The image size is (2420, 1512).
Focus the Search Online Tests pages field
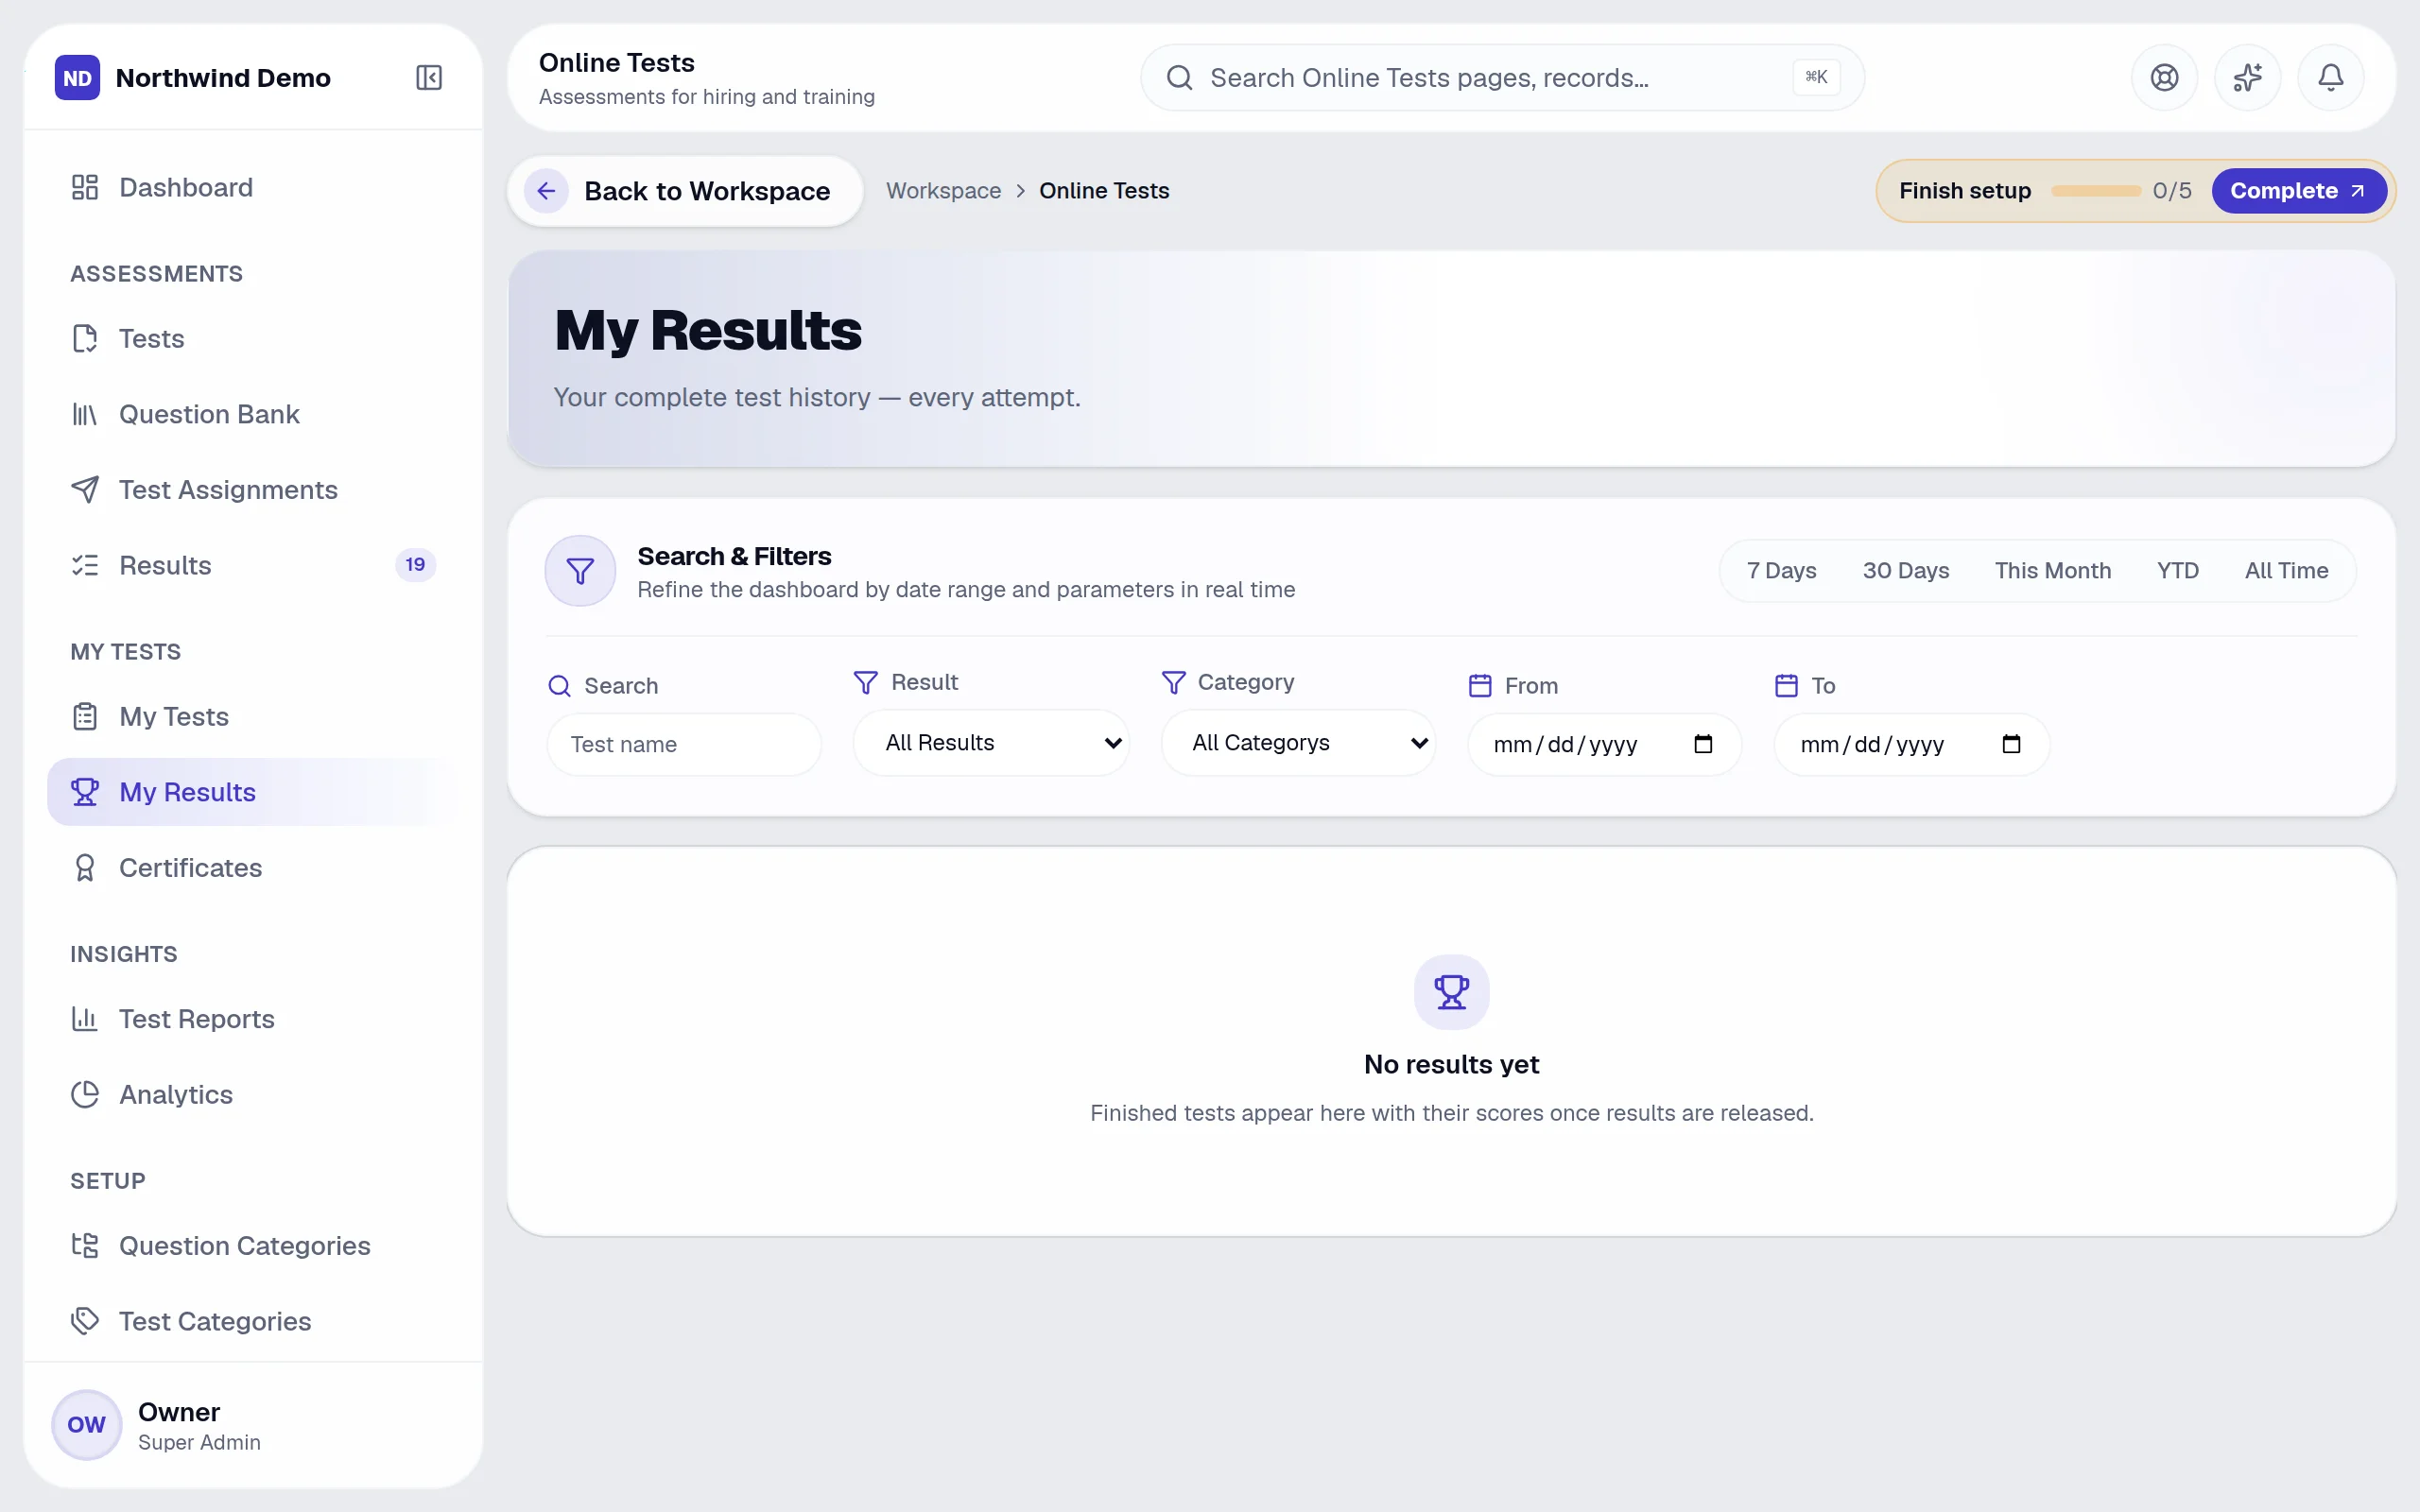click(x=1502, y=78)
